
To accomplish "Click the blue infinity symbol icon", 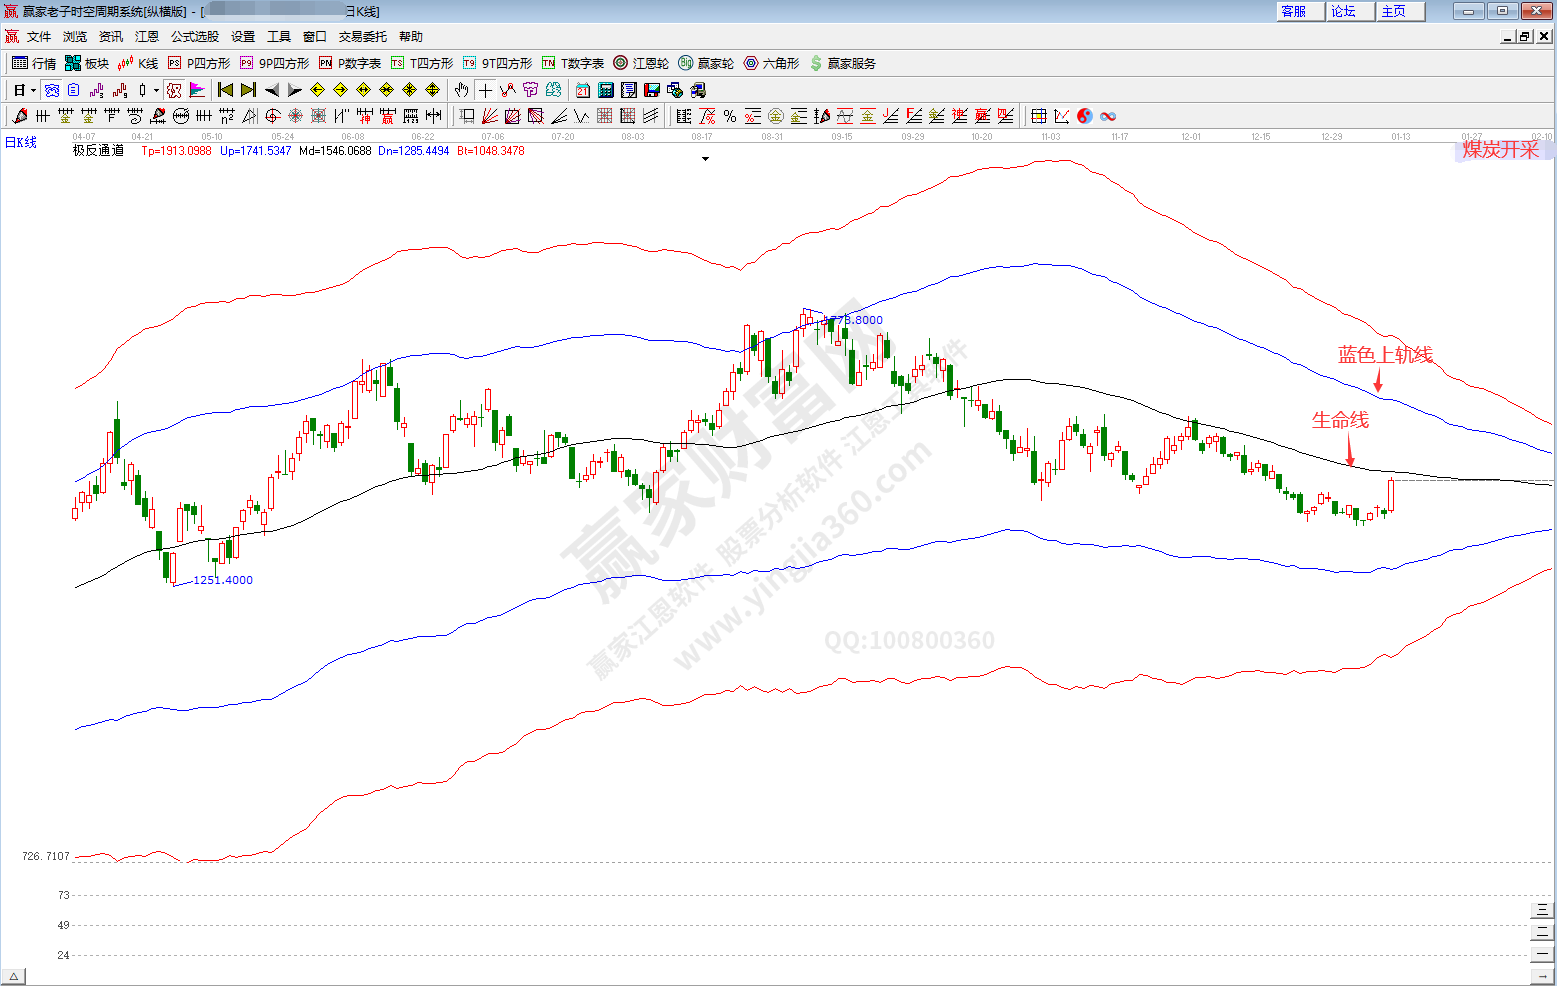I will click(x=1108, y=116).
